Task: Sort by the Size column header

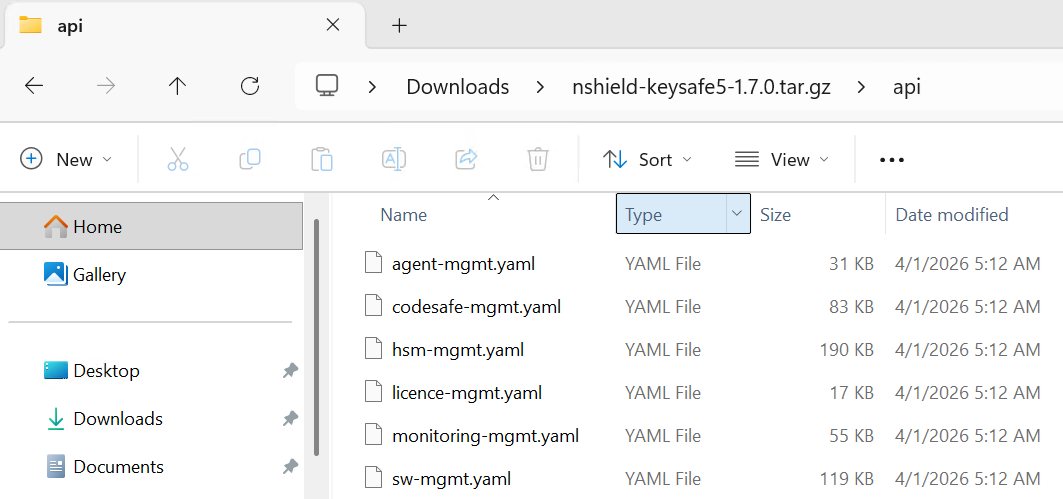Action: tap(775, 215)
